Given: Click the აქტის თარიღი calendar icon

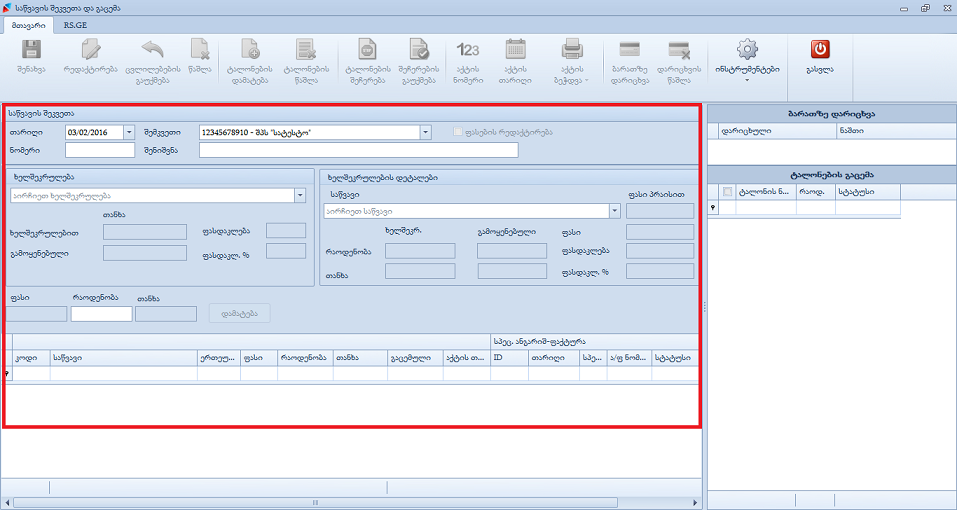Looking at the screenshot, I should (x=516, y=49).
